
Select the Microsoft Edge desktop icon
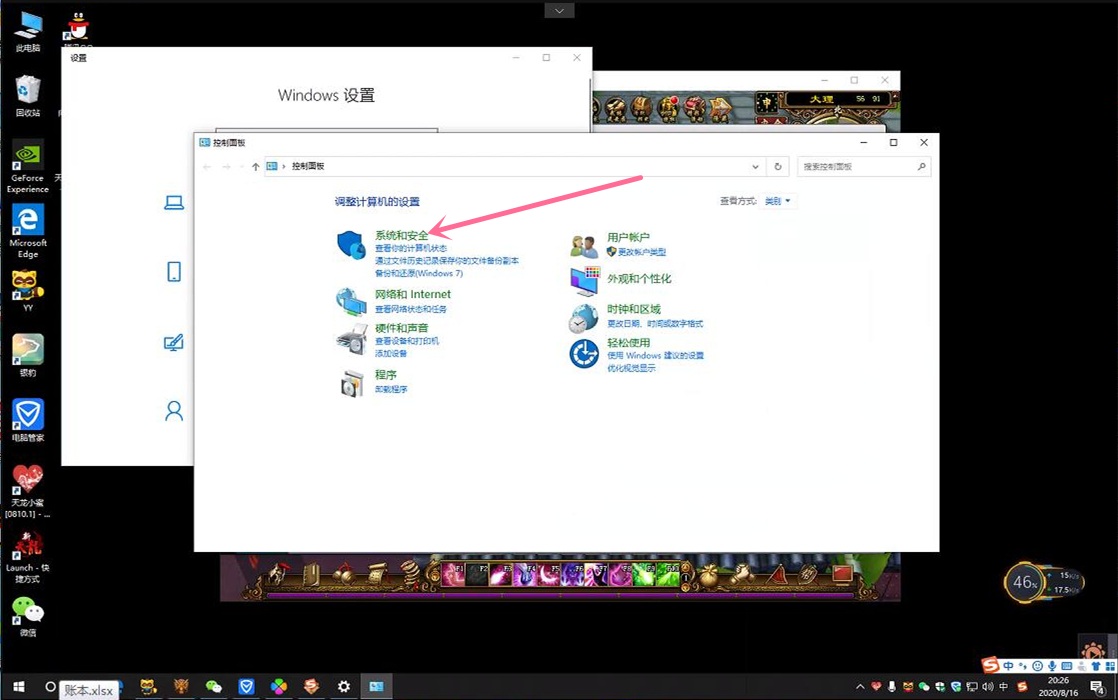pos(28,231)
